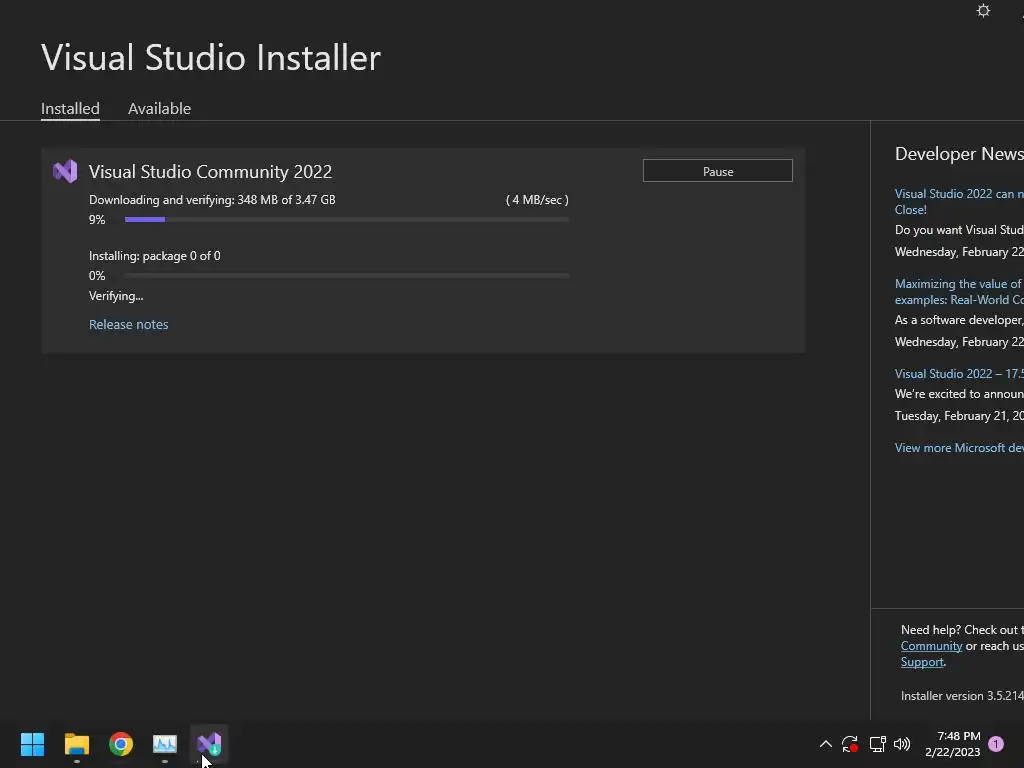The height and width of the screenshot is (768, 1024).
Task: Open the Release notes link
Action: click(x=129, y=325)
